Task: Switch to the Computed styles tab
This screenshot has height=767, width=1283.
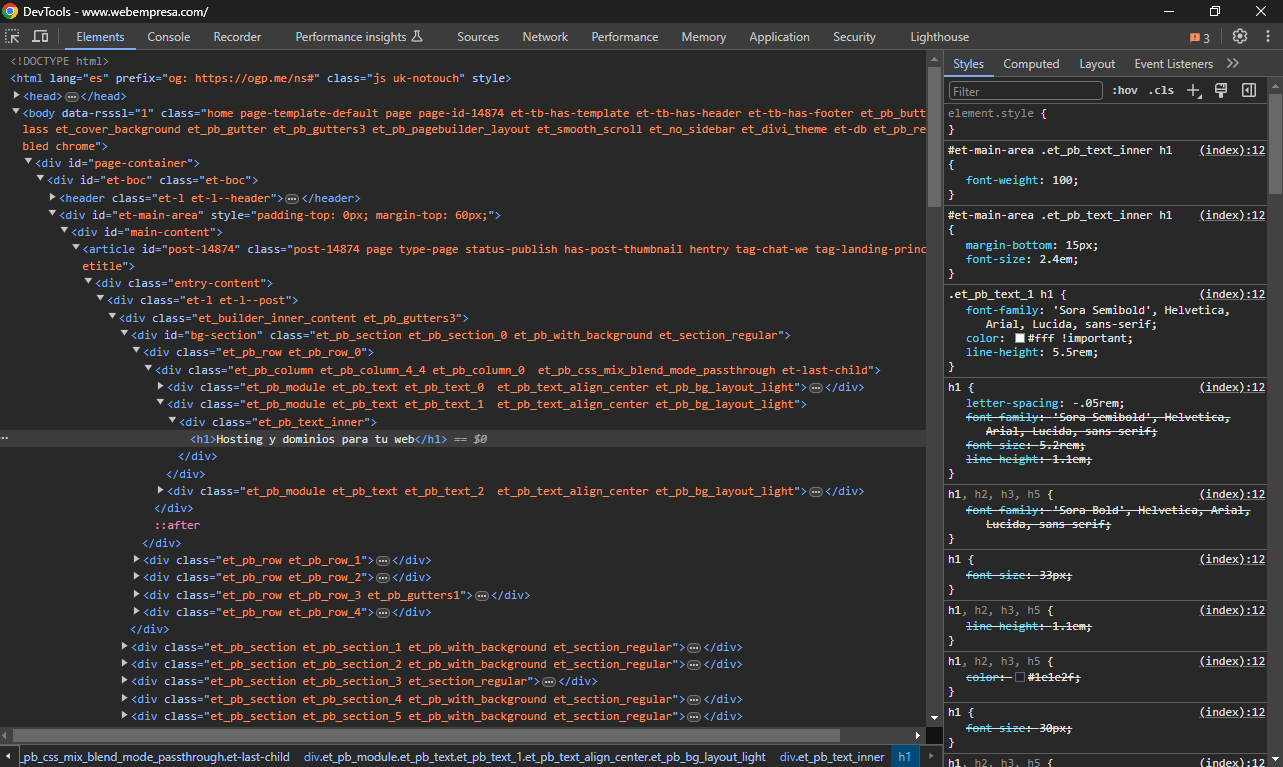Action: [1031, 63]
